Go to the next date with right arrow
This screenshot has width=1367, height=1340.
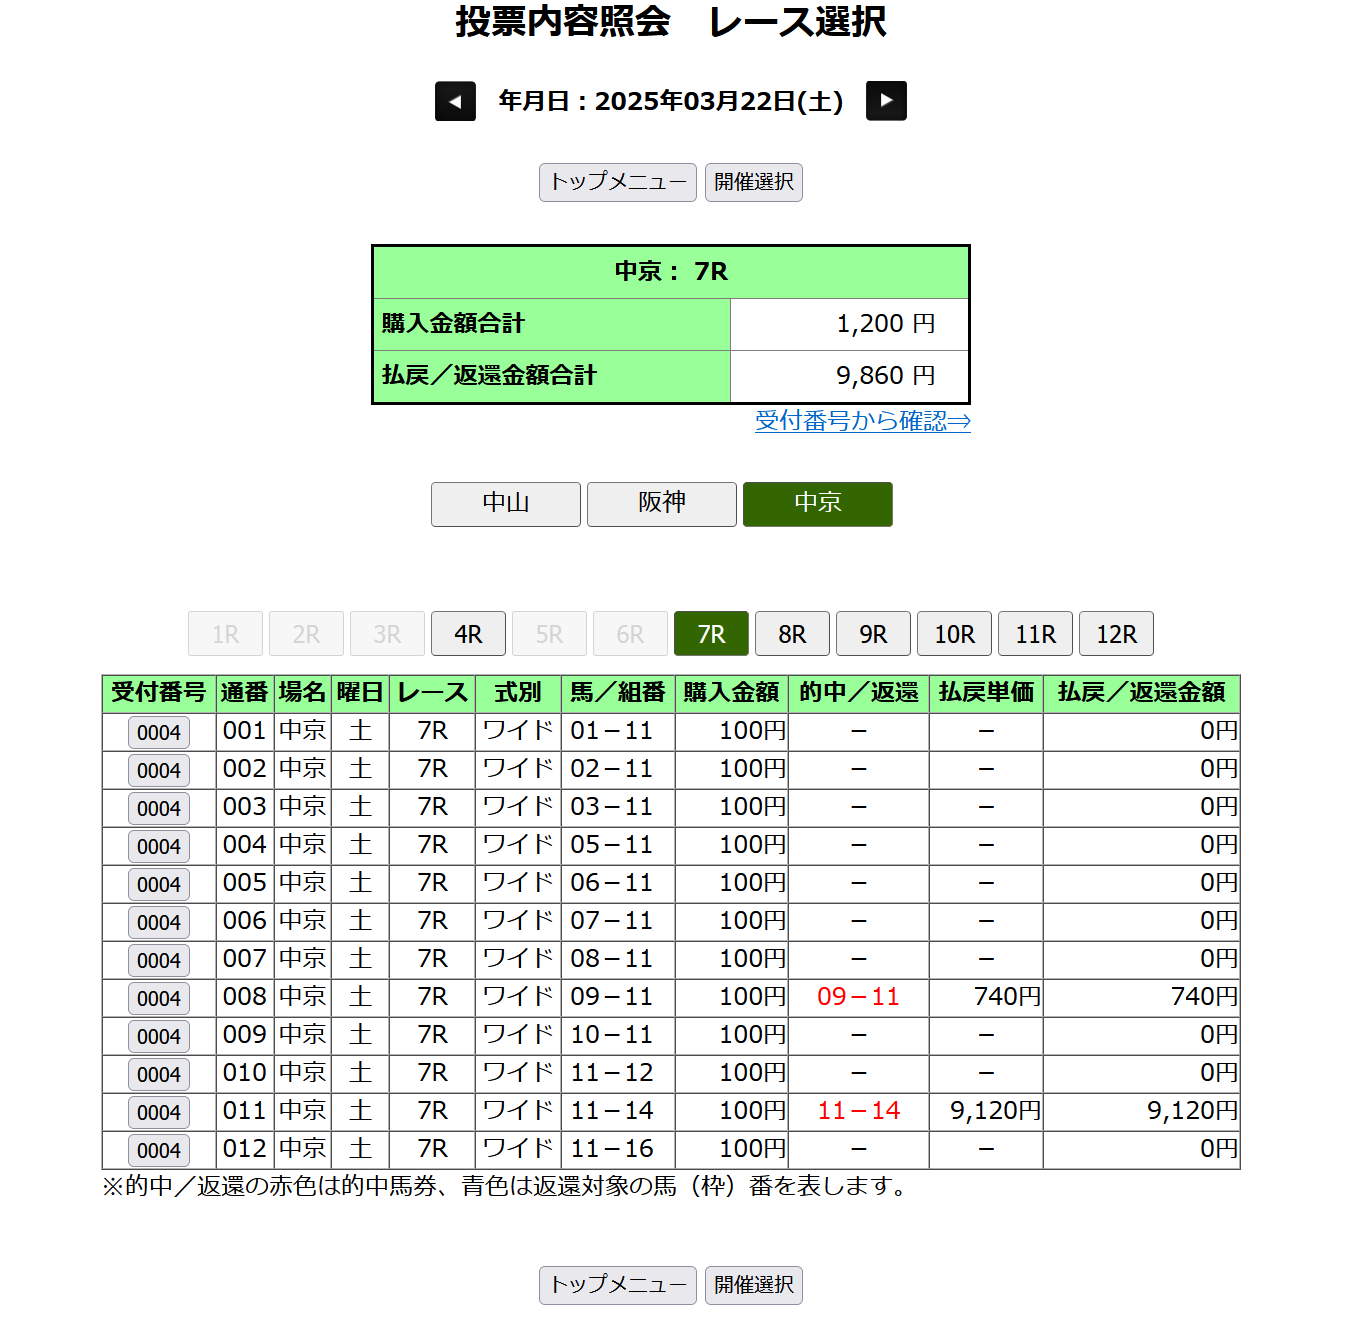(886, 101)
